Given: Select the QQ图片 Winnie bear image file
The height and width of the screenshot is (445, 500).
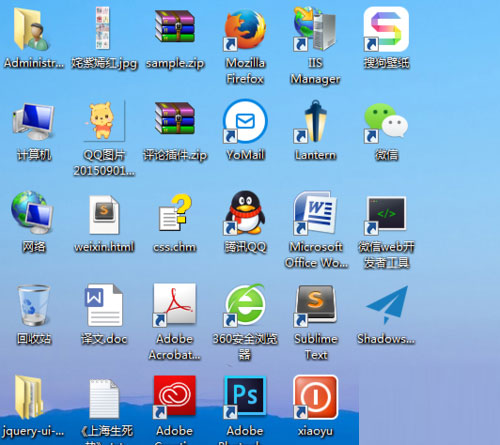Looking at the screenshot, I should [104, 121].
